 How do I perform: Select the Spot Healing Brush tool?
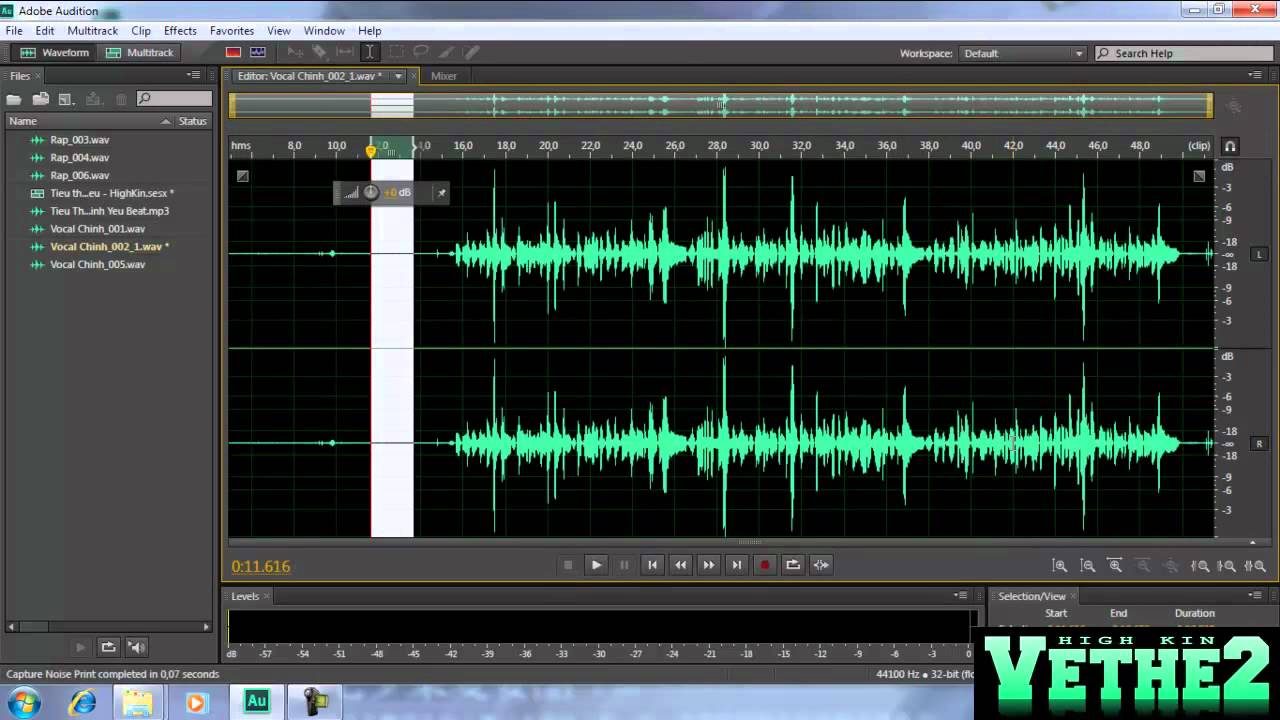click(472, 52)
